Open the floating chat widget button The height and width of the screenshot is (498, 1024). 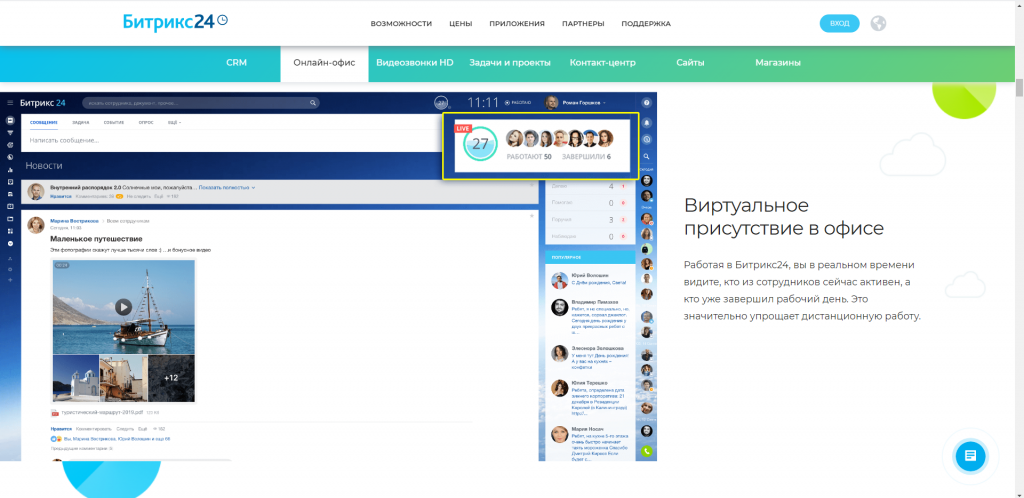tap(970, 456)
